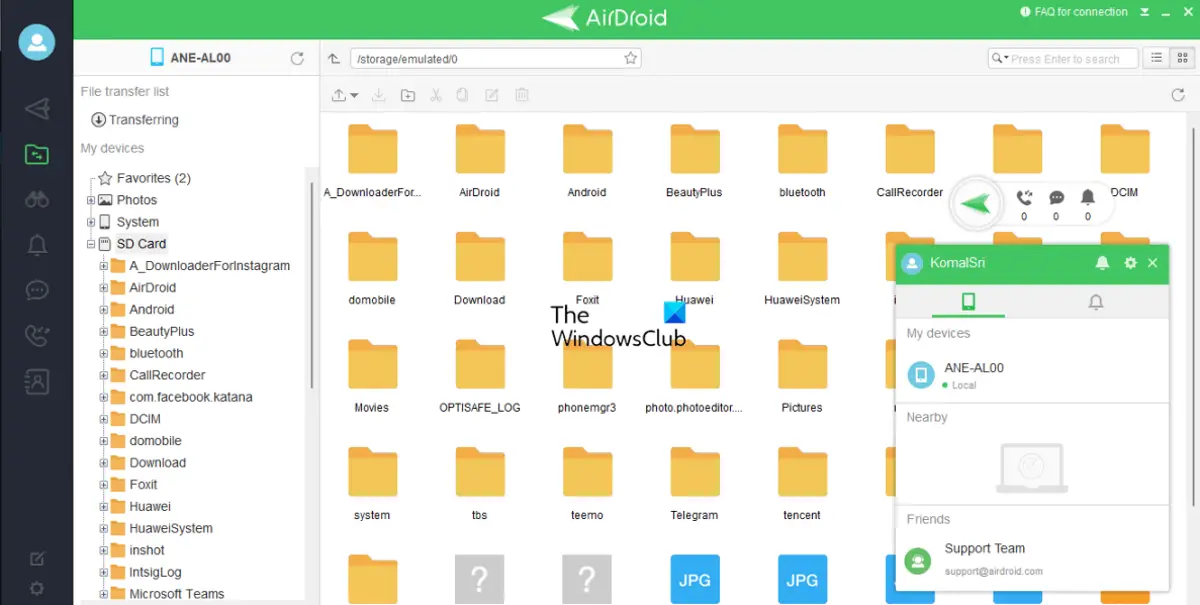Select inshot in the left tree
The height and width of the screenshot is (605, 1200).
click(x=147, y=550)
